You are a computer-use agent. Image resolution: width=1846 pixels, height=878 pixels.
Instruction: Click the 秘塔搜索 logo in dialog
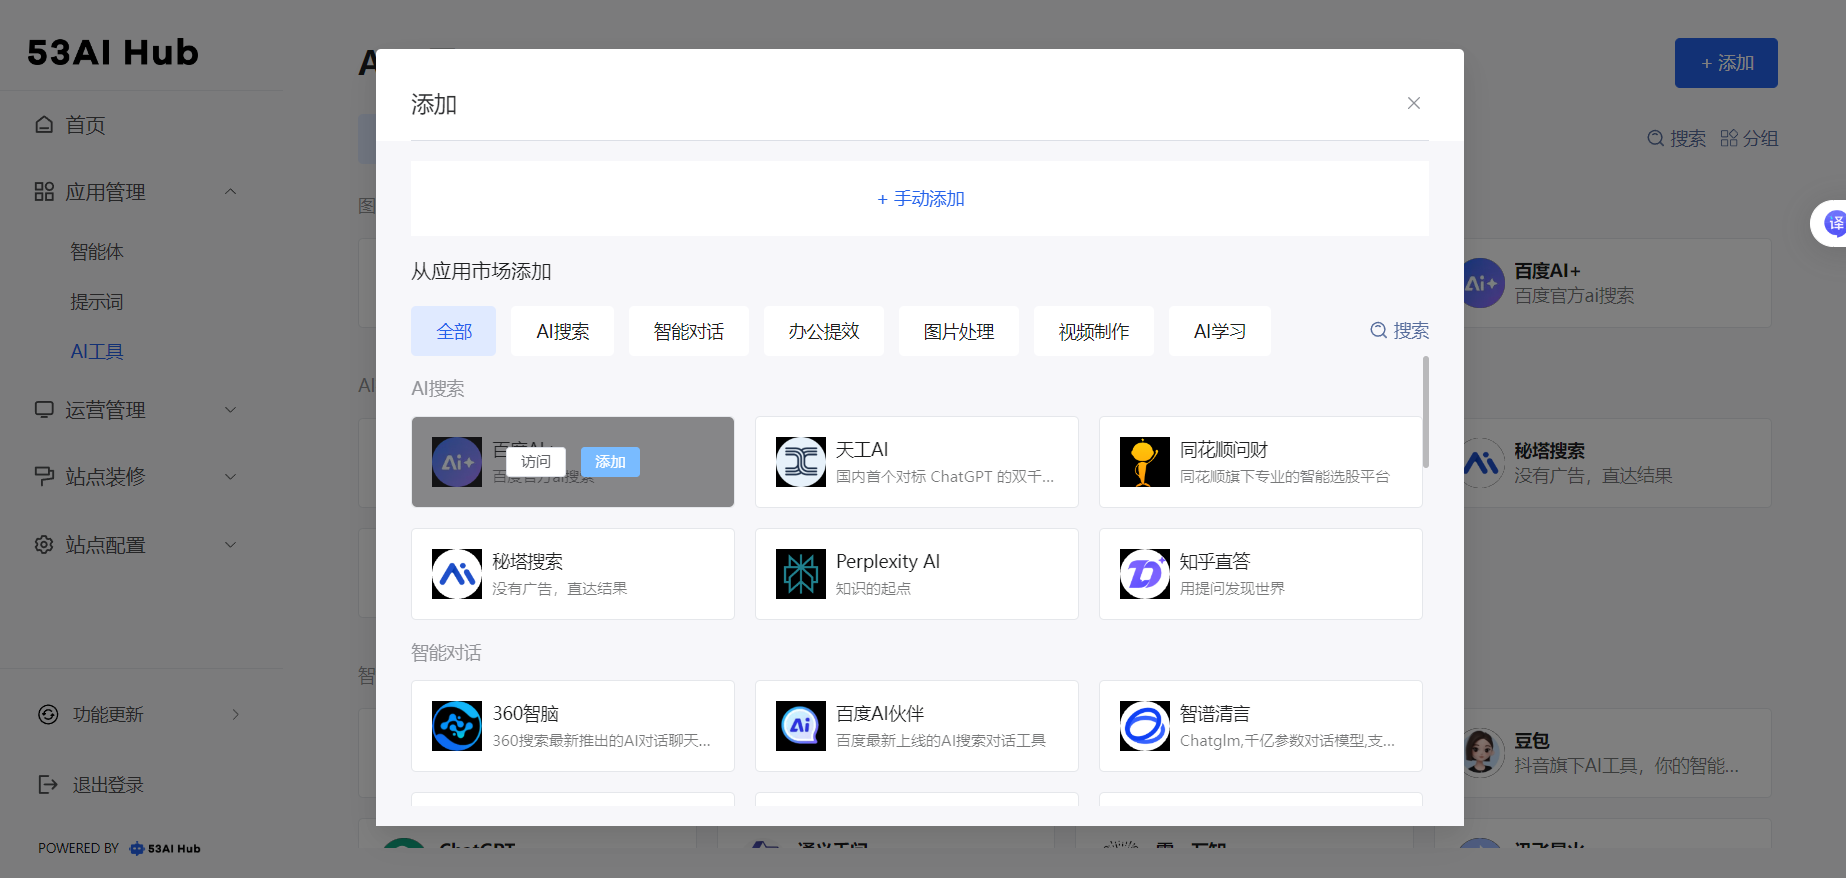click(x=456, y=574)
